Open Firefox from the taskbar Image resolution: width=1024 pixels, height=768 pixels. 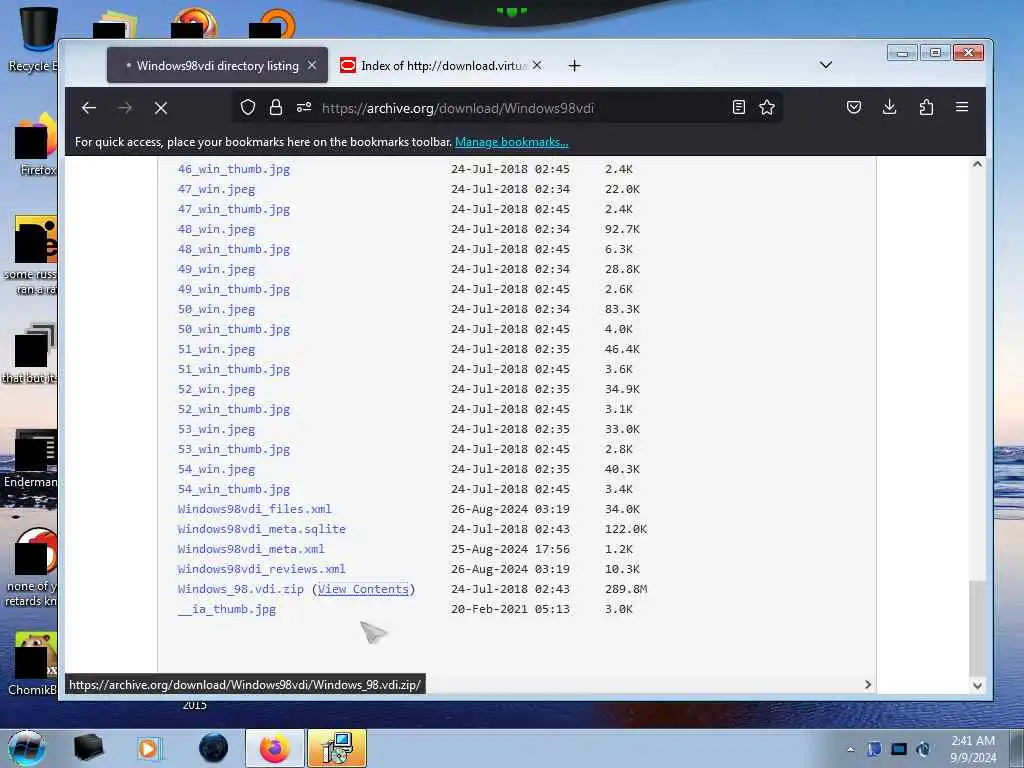tap(275, 748)
